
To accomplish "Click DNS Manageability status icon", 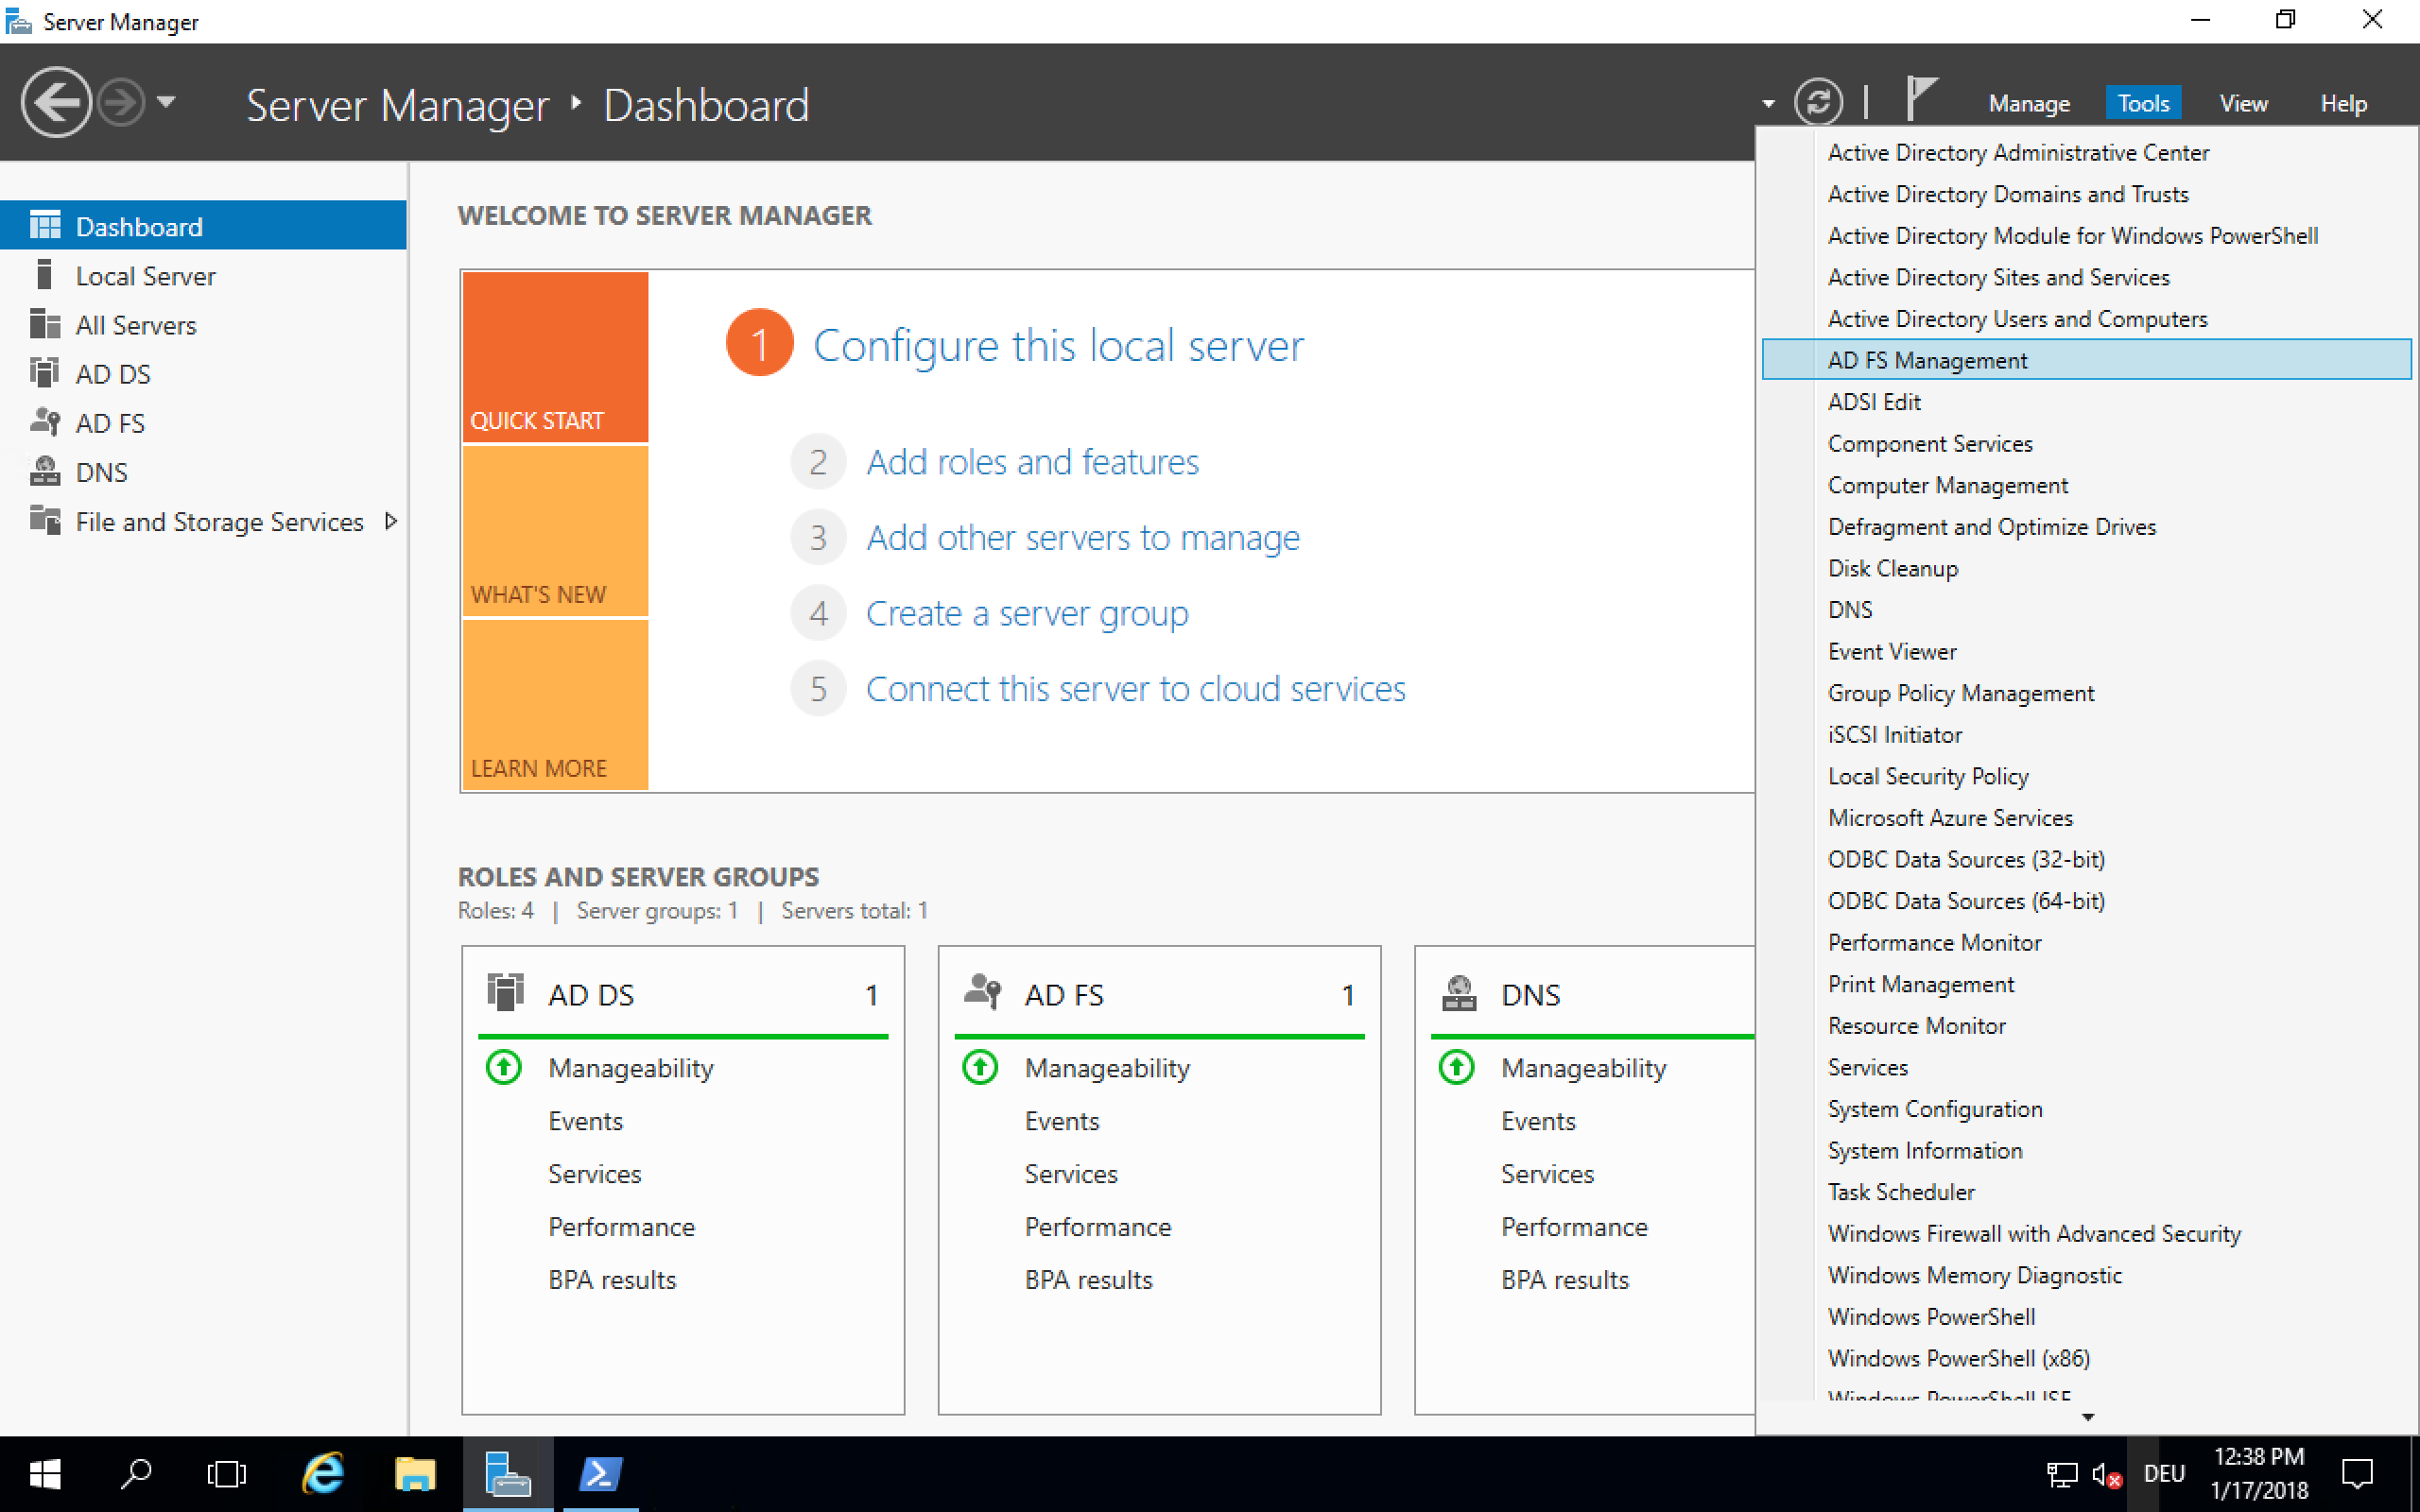I will [x=1456, y=1067].
